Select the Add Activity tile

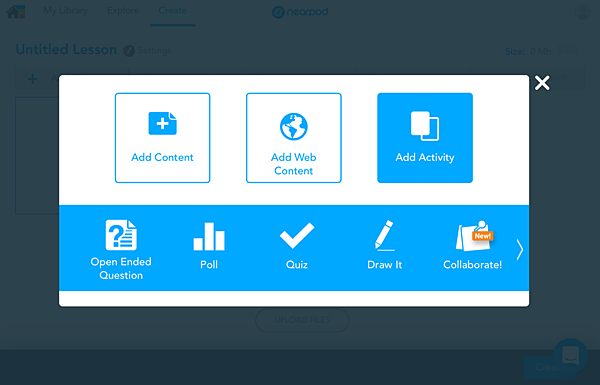[425, 138]
